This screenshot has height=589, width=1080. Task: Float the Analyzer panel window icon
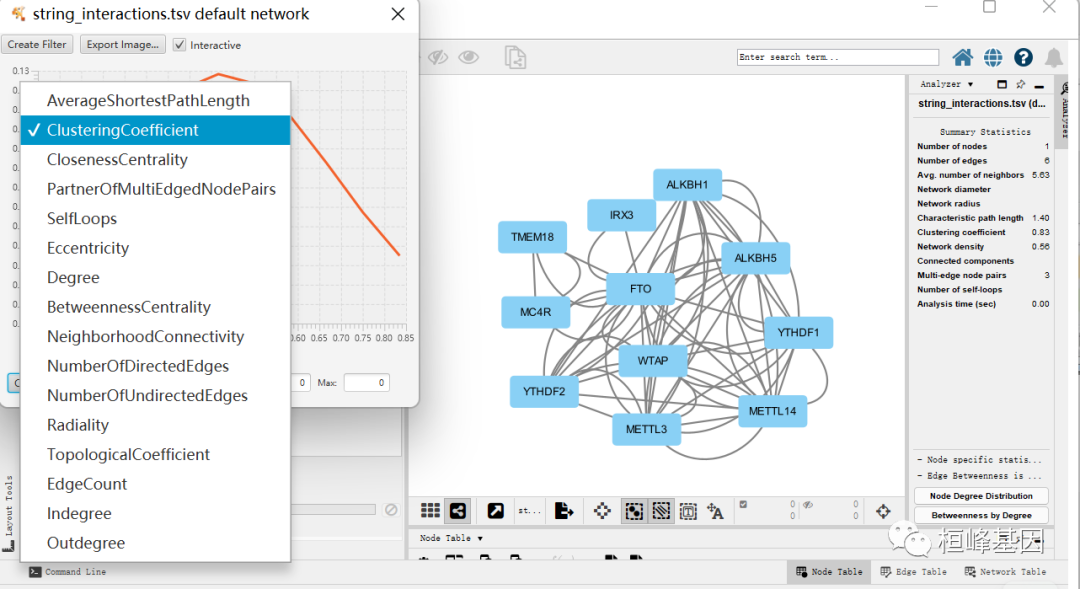tap(1001, 84)
